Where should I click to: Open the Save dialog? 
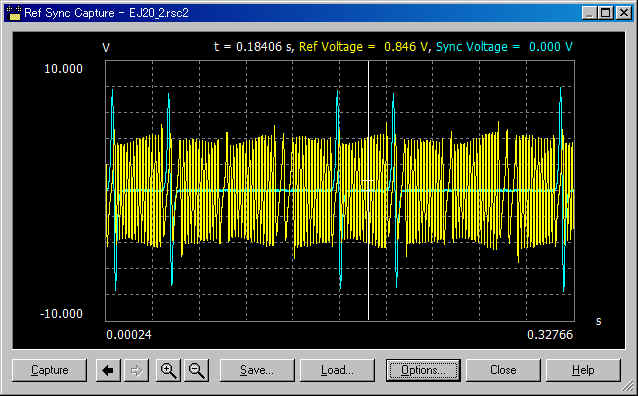(x=257, y=370)
